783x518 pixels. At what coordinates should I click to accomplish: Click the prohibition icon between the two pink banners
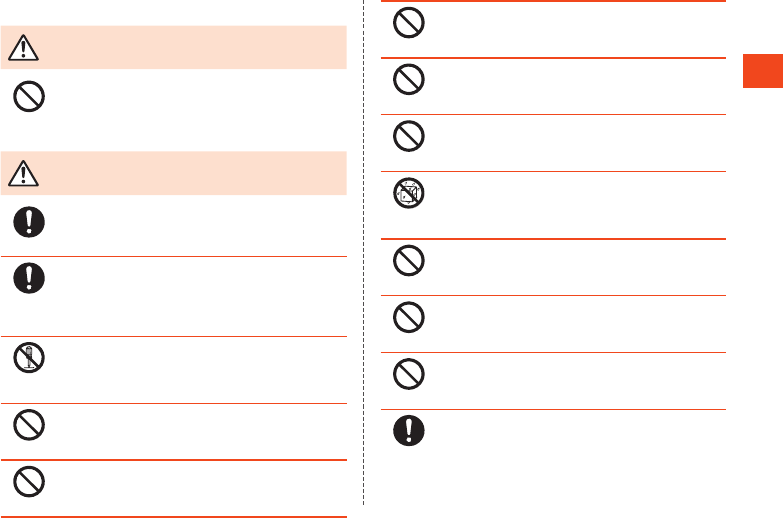coord(29,96)
